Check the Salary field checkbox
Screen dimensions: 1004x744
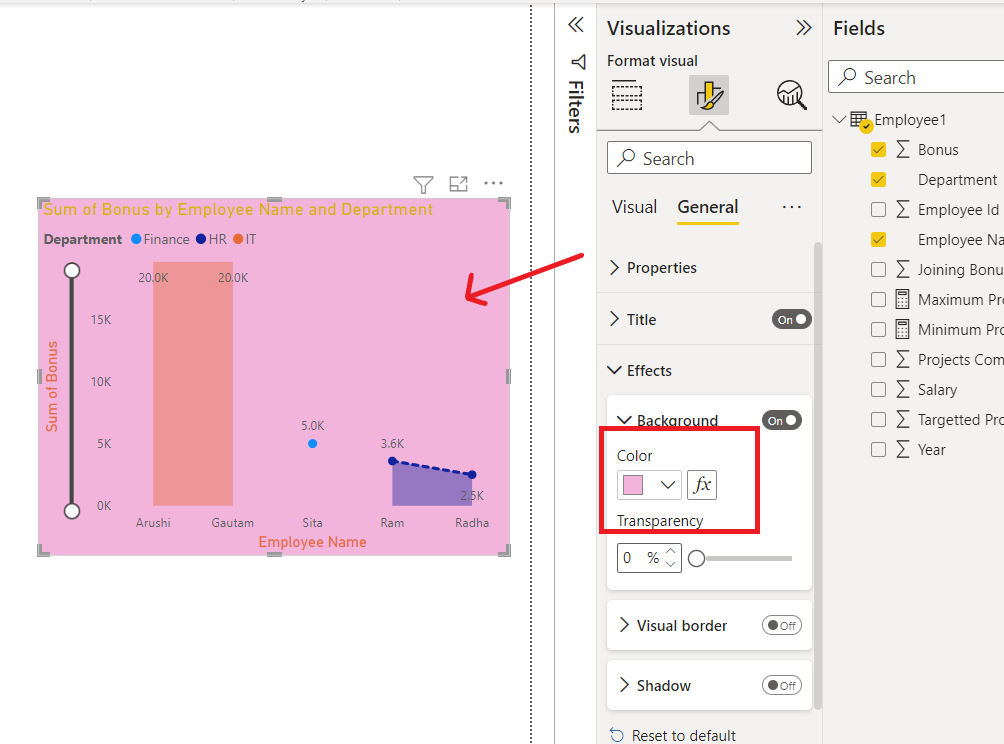tap(878, 389)
